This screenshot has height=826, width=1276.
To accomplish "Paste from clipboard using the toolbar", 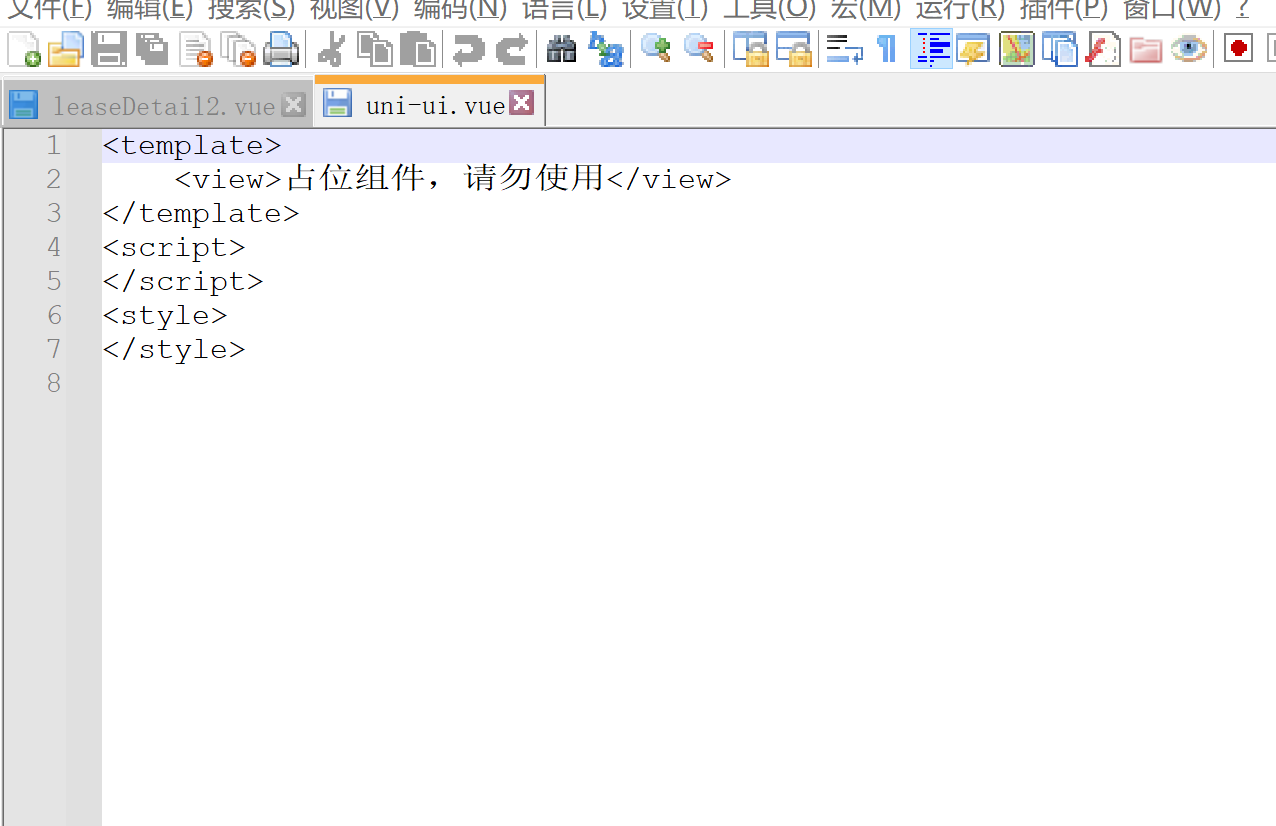I will 418,49.
